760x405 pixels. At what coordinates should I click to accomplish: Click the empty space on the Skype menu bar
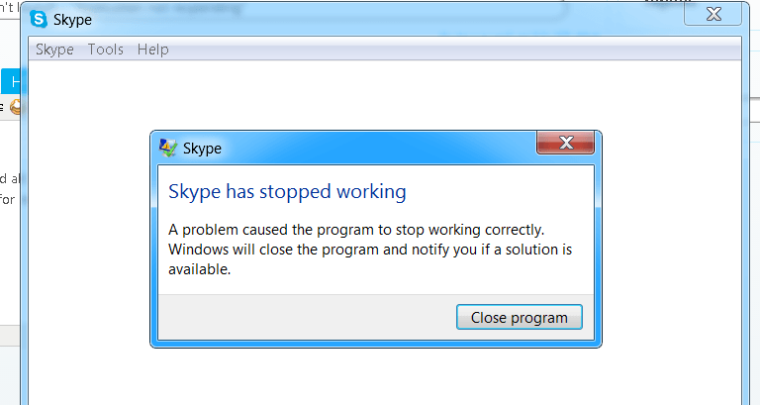click(450, 49)
